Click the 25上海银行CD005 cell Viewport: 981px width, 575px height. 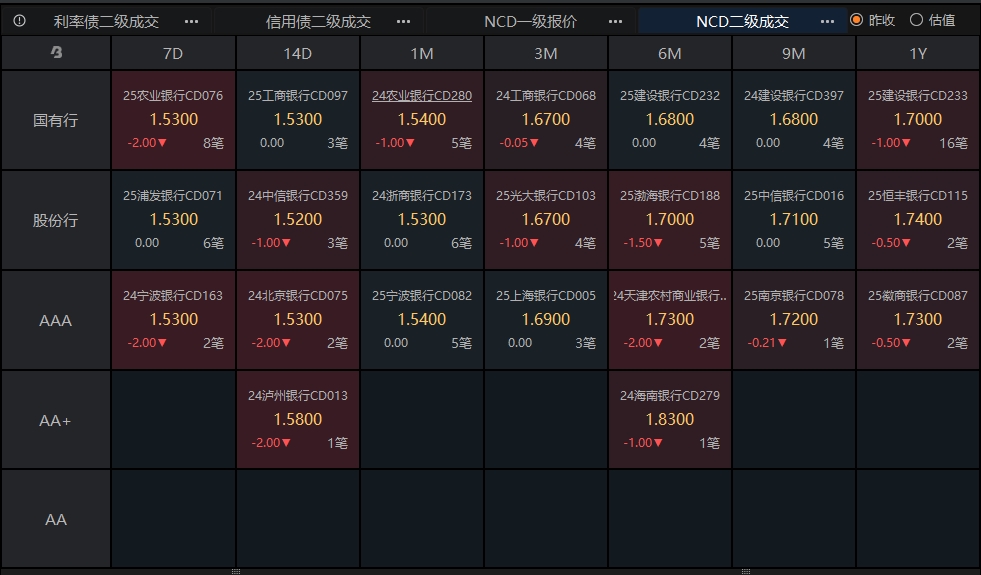[546, 320]
